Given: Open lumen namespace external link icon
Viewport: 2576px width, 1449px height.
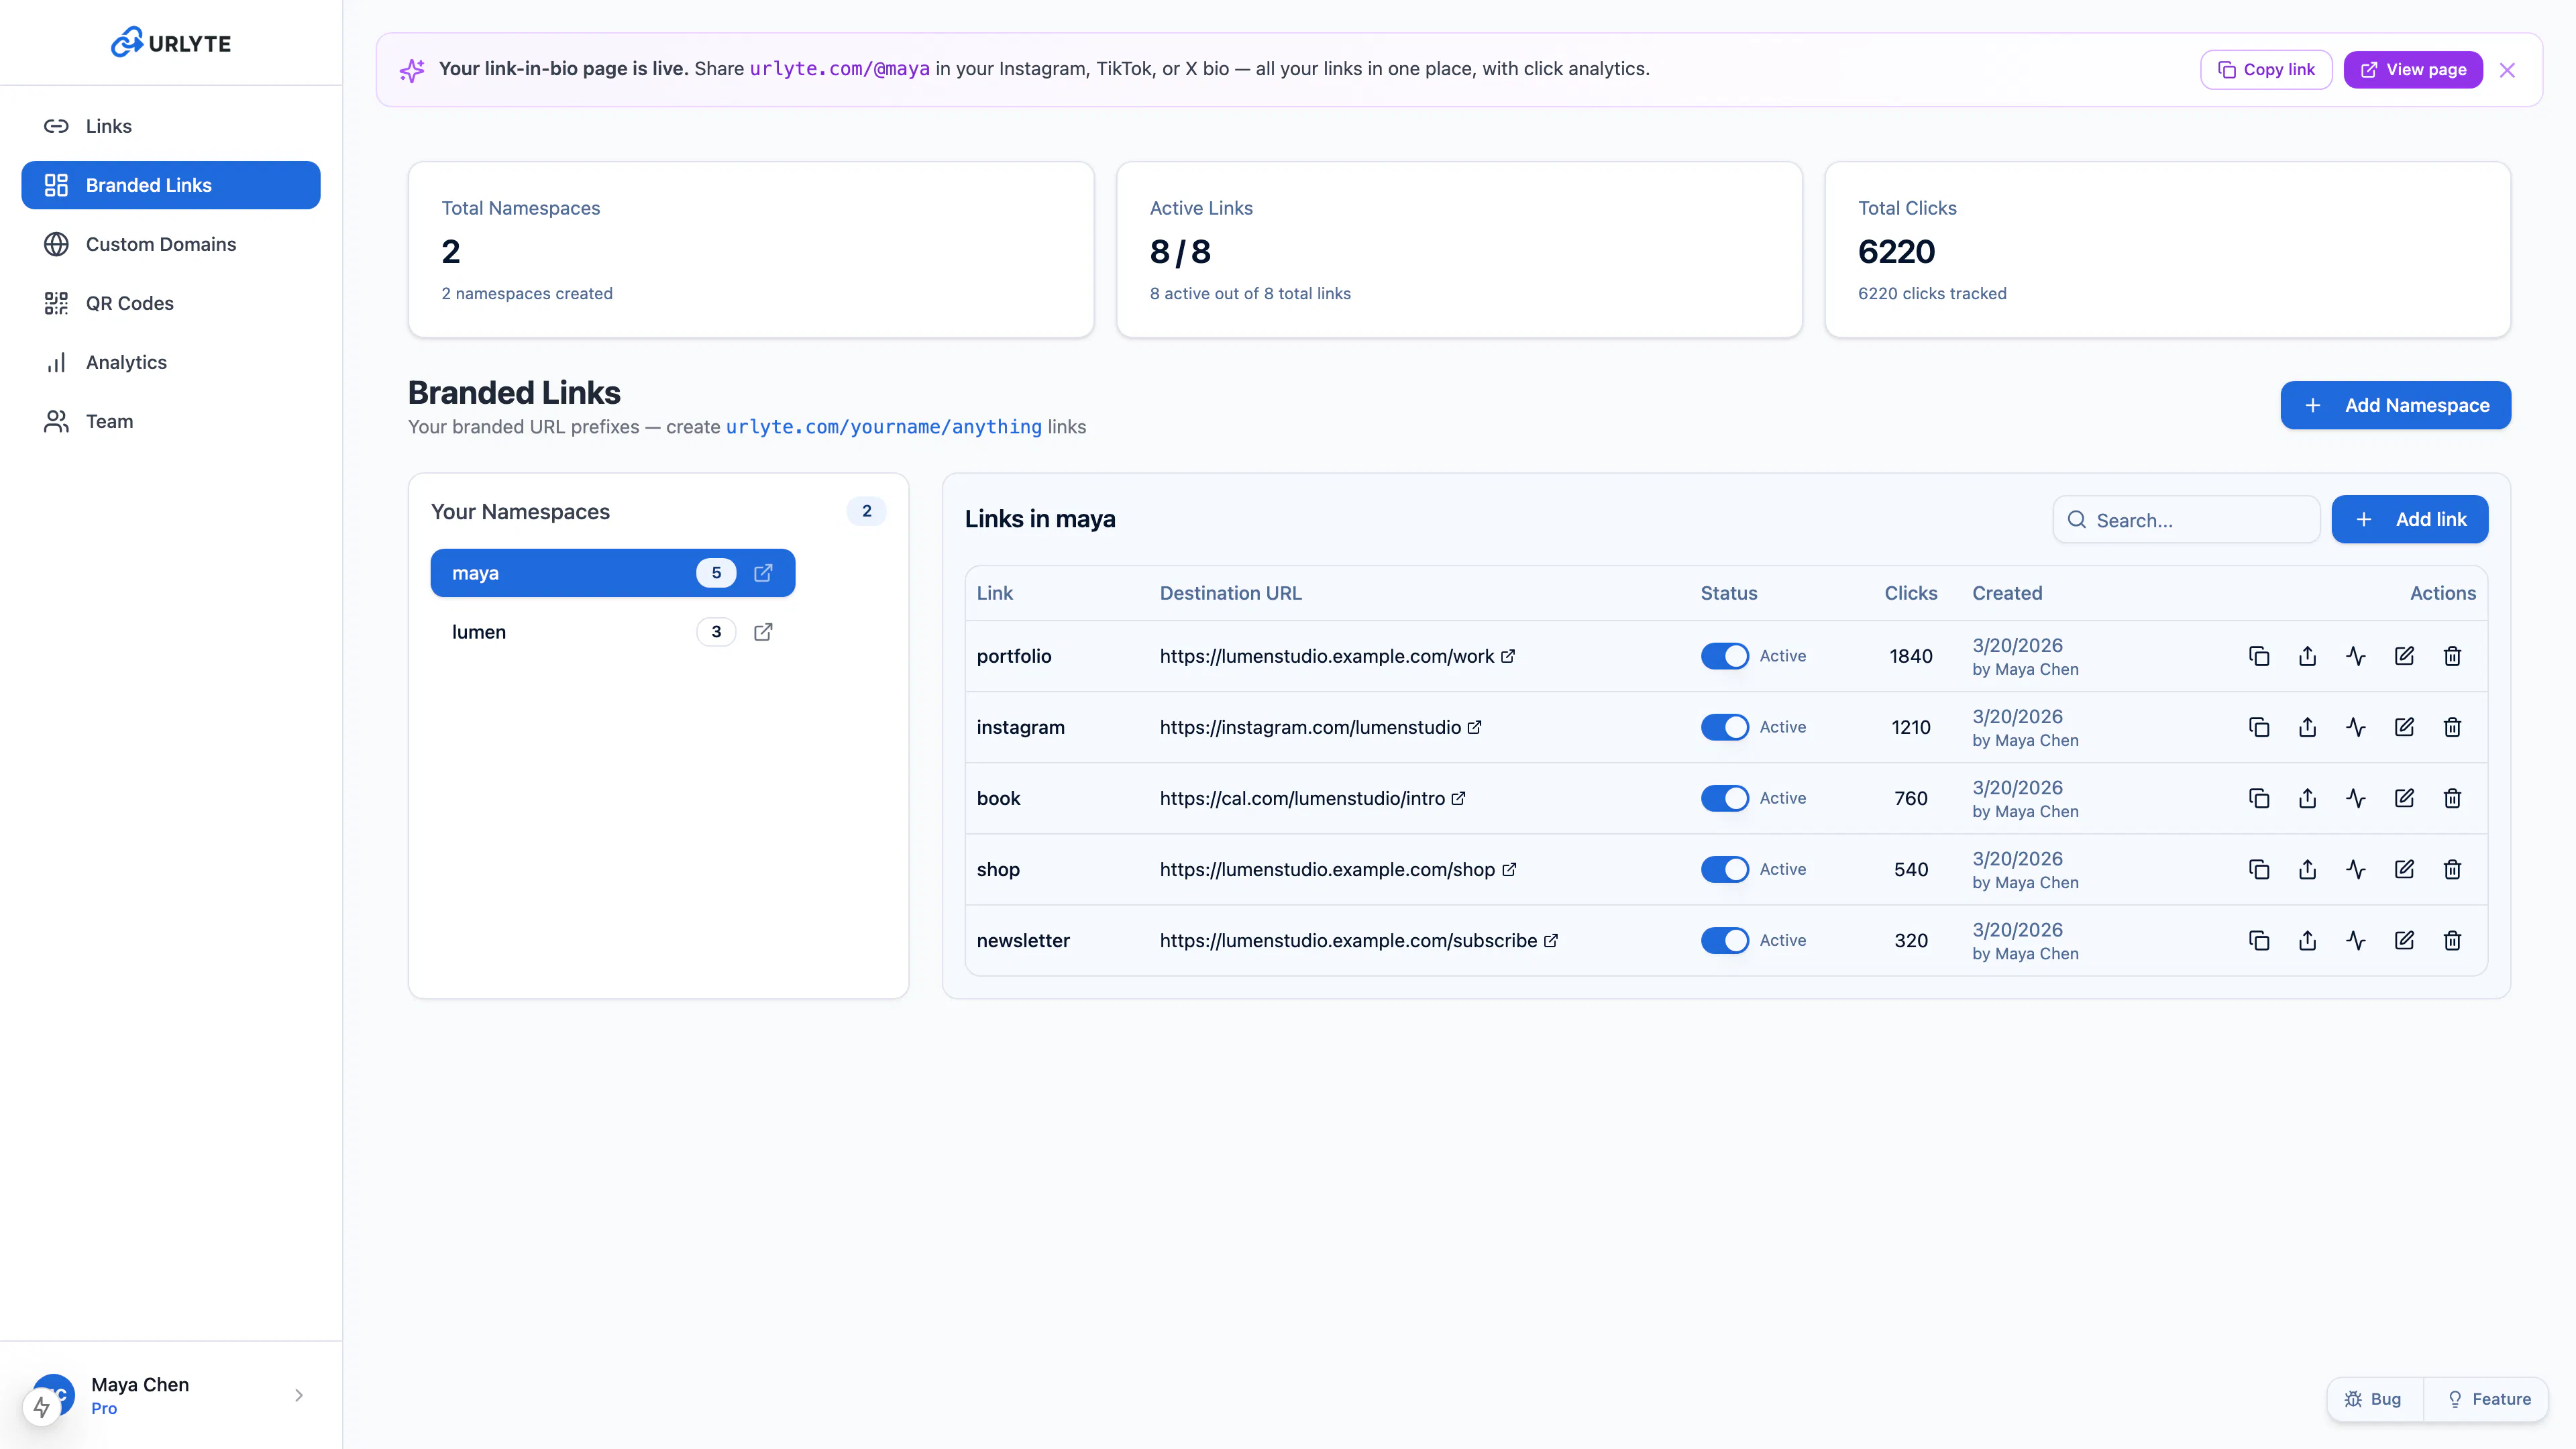Looking at the screenshot, I should 763,632.
